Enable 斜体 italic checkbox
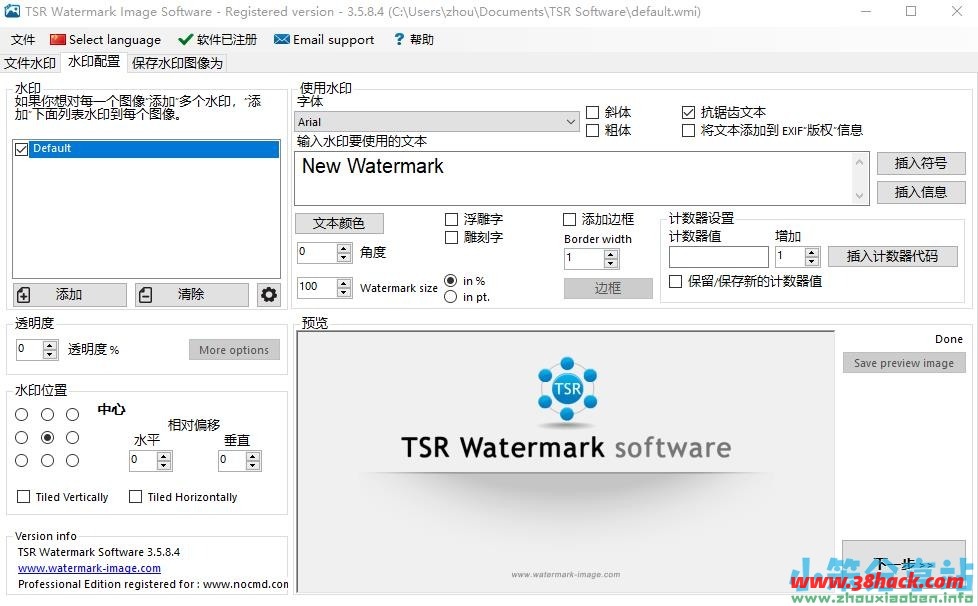This screenshot has width=978, height=606. pyautogui.click(x=593, y=112)
